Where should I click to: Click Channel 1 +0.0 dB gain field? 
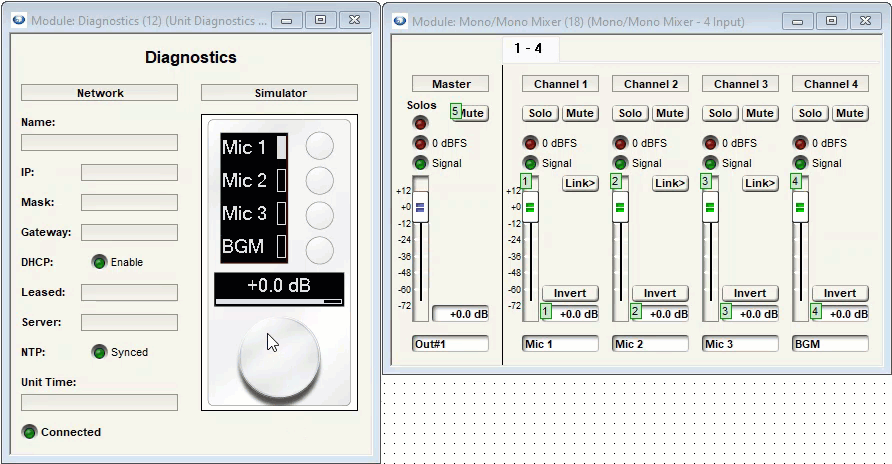click(570, 314)
